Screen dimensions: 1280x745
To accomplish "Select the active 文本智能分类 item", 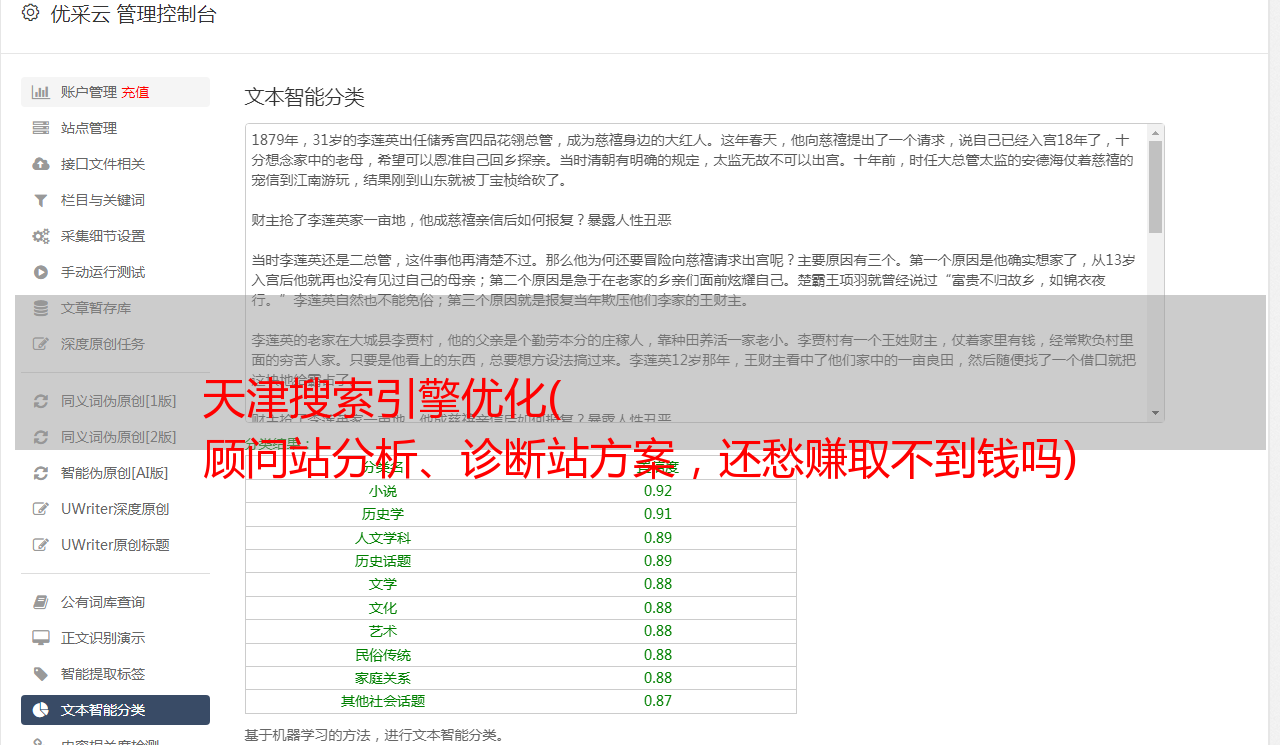I will (115, 710).
